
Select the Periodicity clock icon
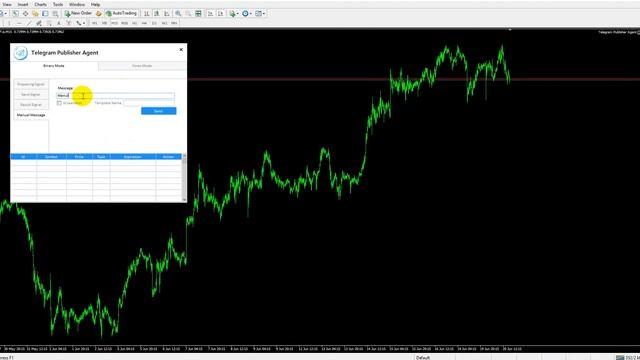pos(245,13)
